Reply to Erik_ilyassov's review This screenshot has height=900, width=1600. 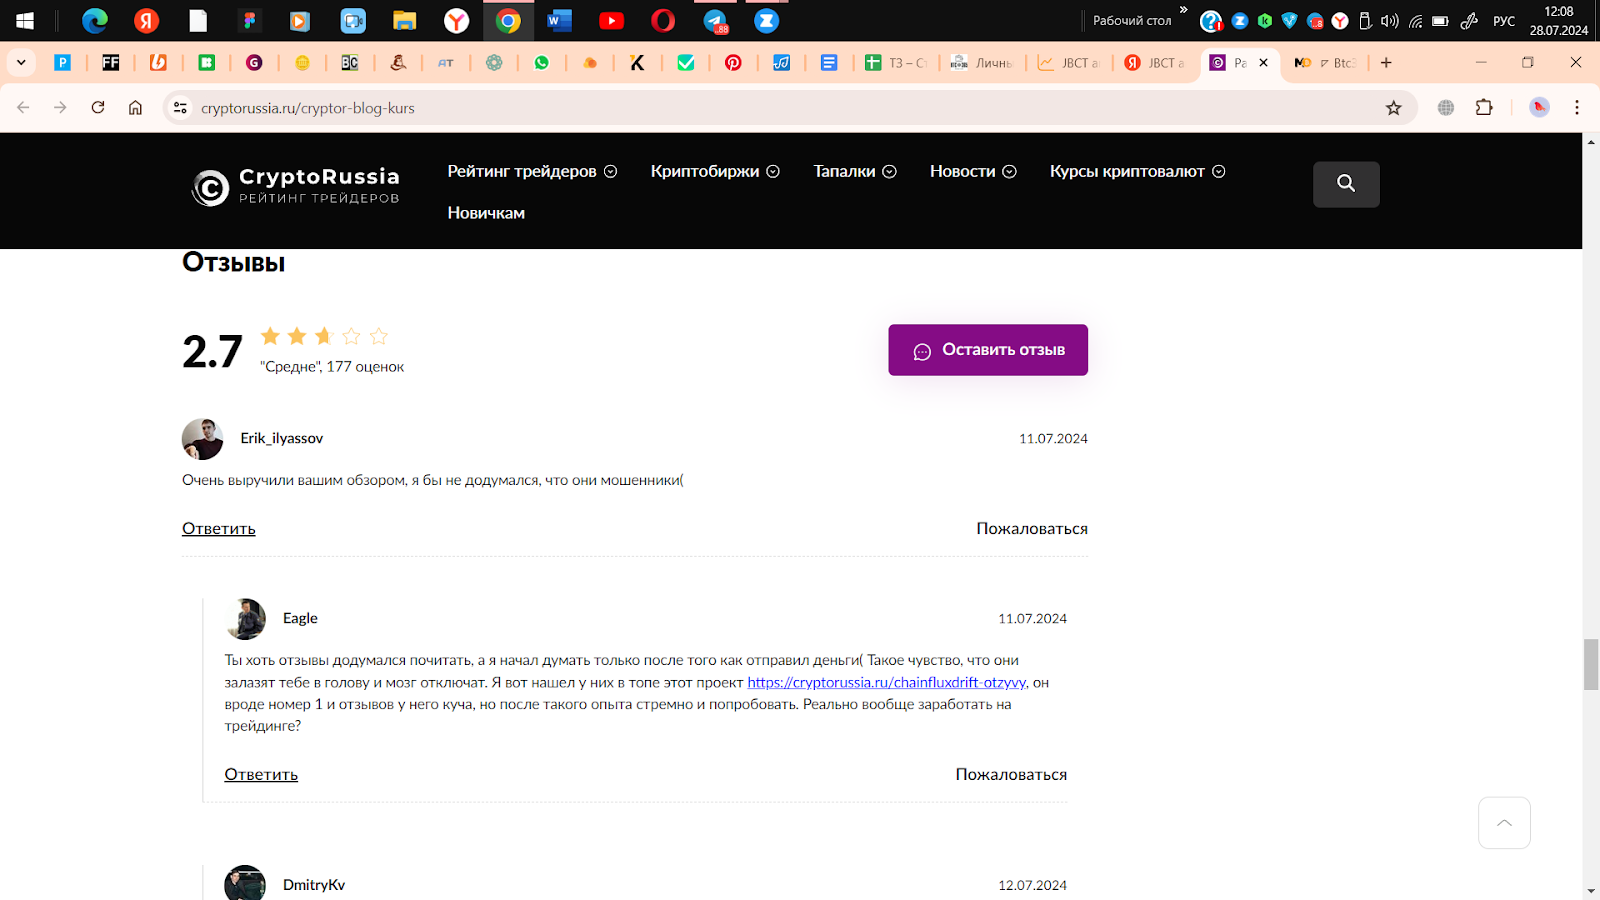click(x=219, y=528)
